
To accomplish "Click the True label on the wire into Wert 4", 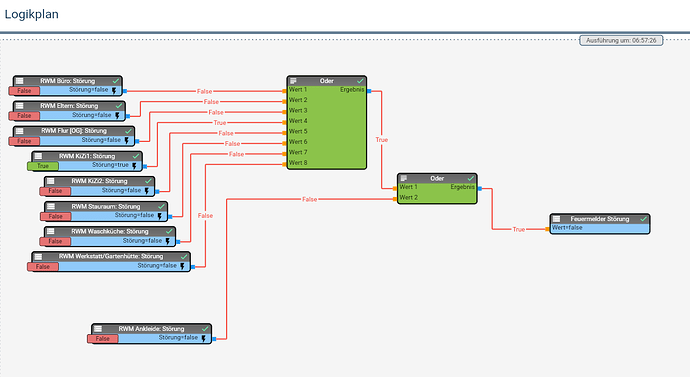I will coord(220,123).
